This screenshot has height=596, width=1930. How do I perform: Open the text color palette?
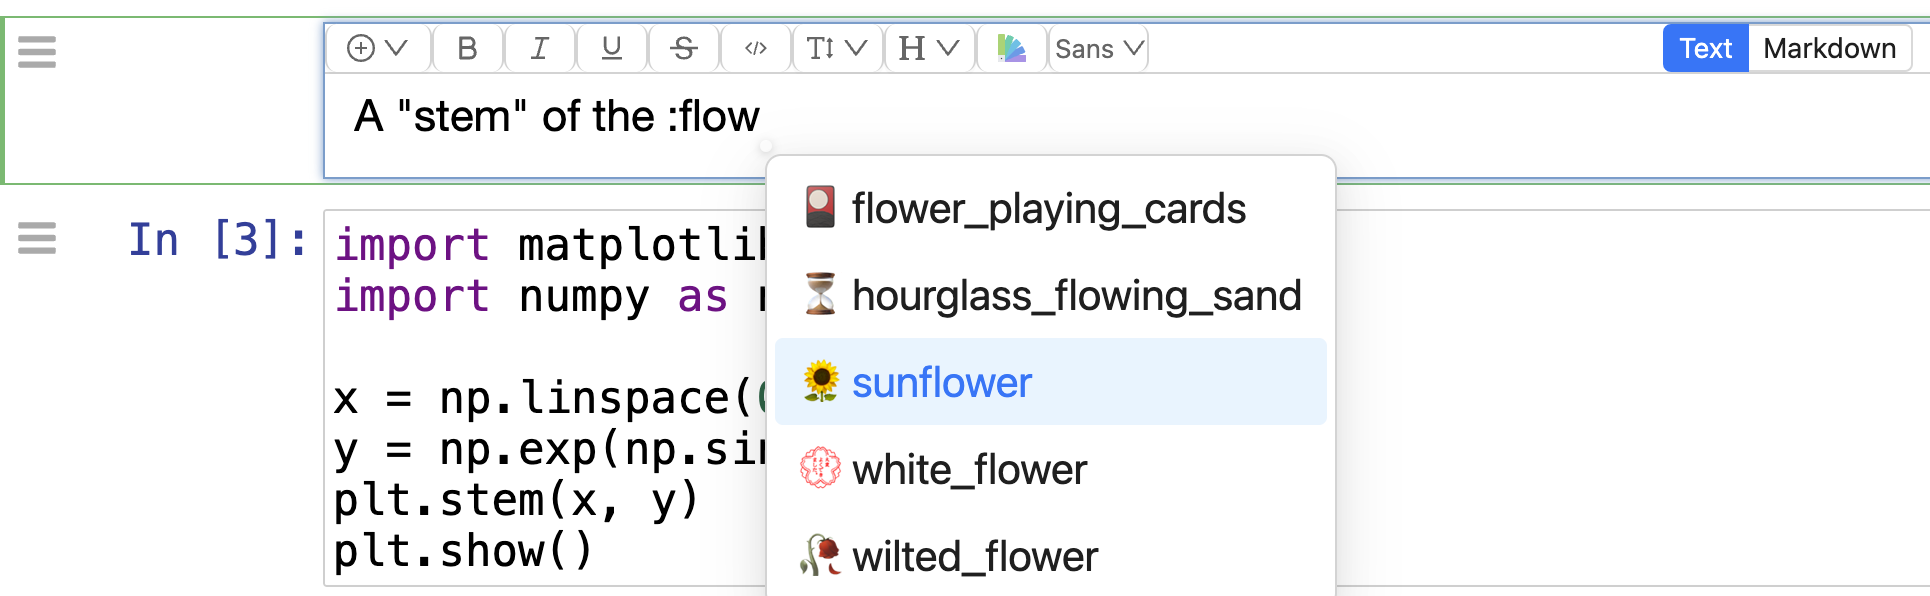coord(1011,48)
